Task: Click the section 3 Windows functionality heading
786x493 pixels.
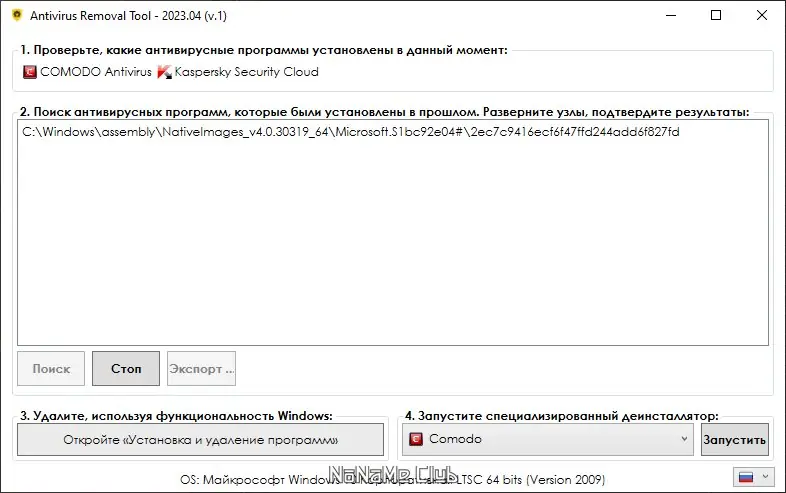Action: [176, 416]
